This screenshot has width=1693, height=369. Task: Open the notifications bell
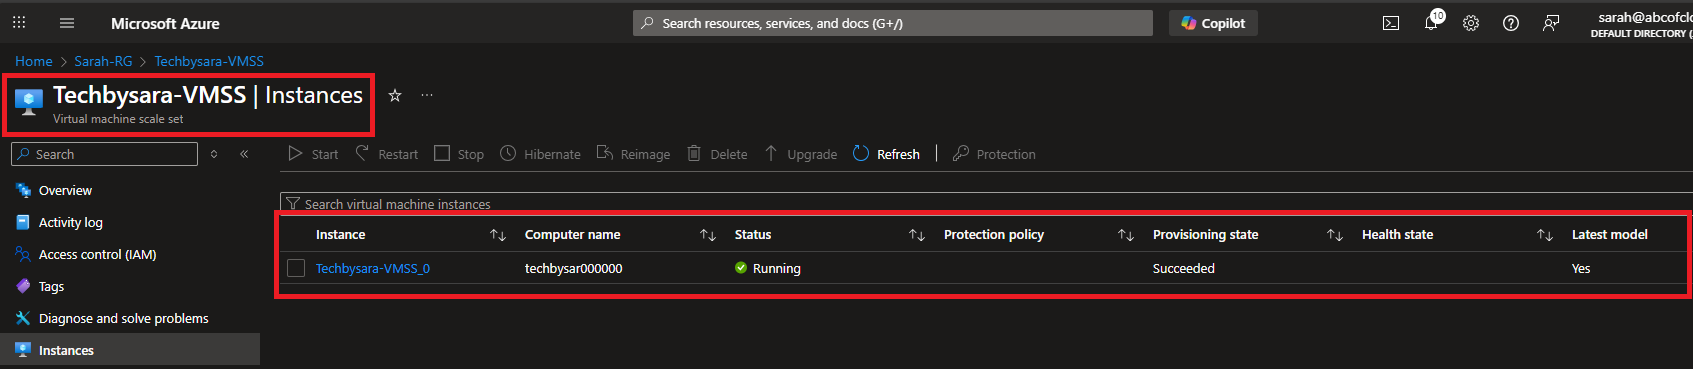1431,22
